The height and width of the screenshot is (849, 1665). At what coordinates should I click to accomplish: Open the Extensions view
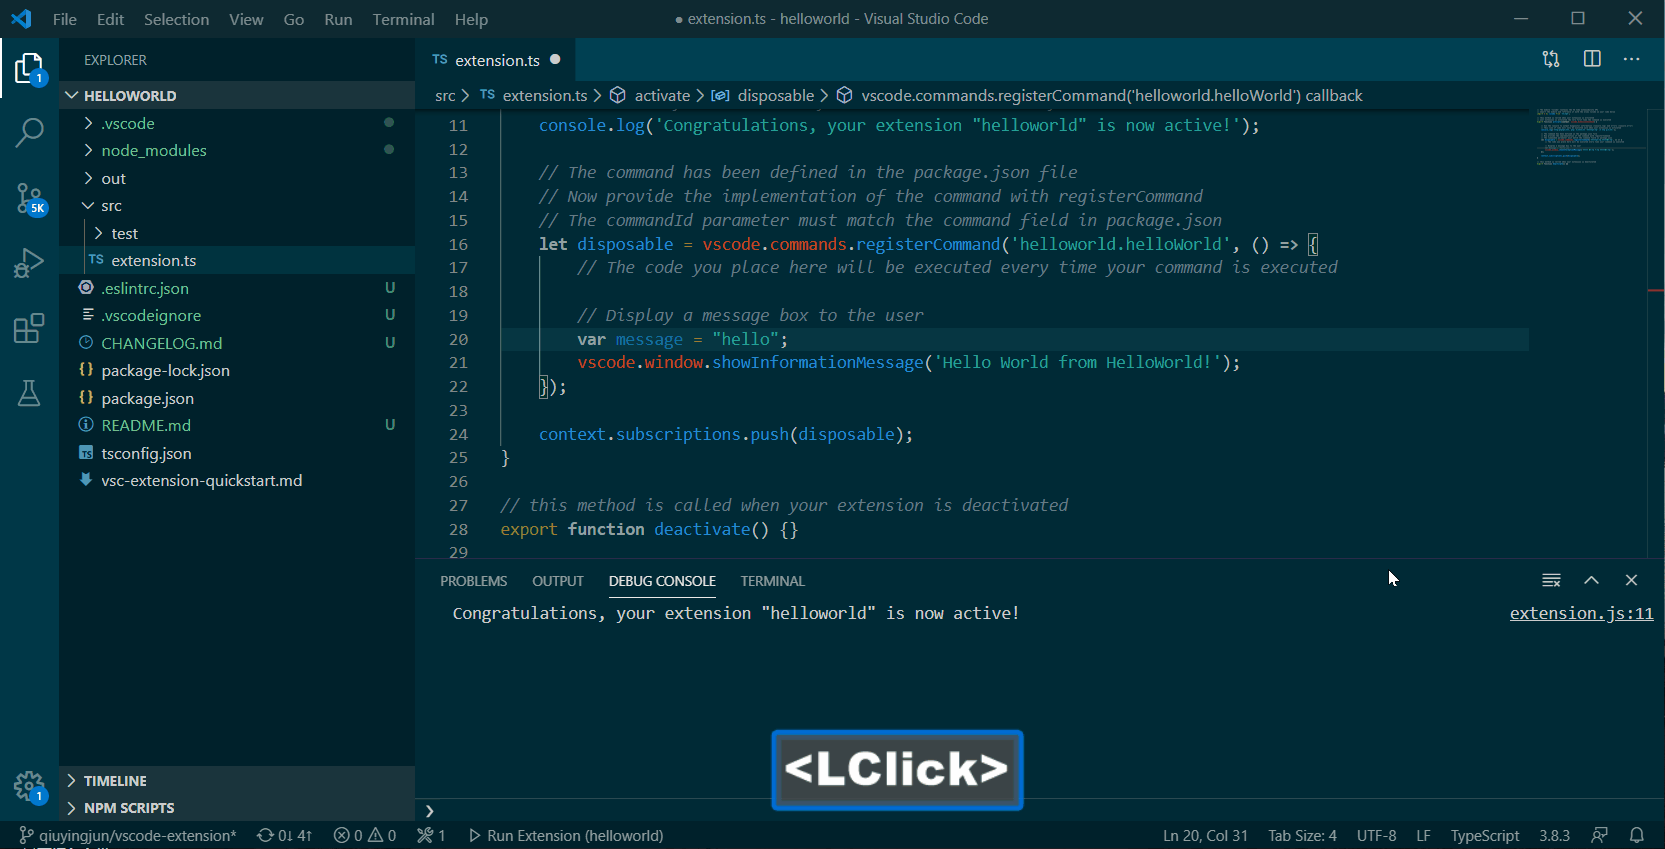[x=29, y=328]
